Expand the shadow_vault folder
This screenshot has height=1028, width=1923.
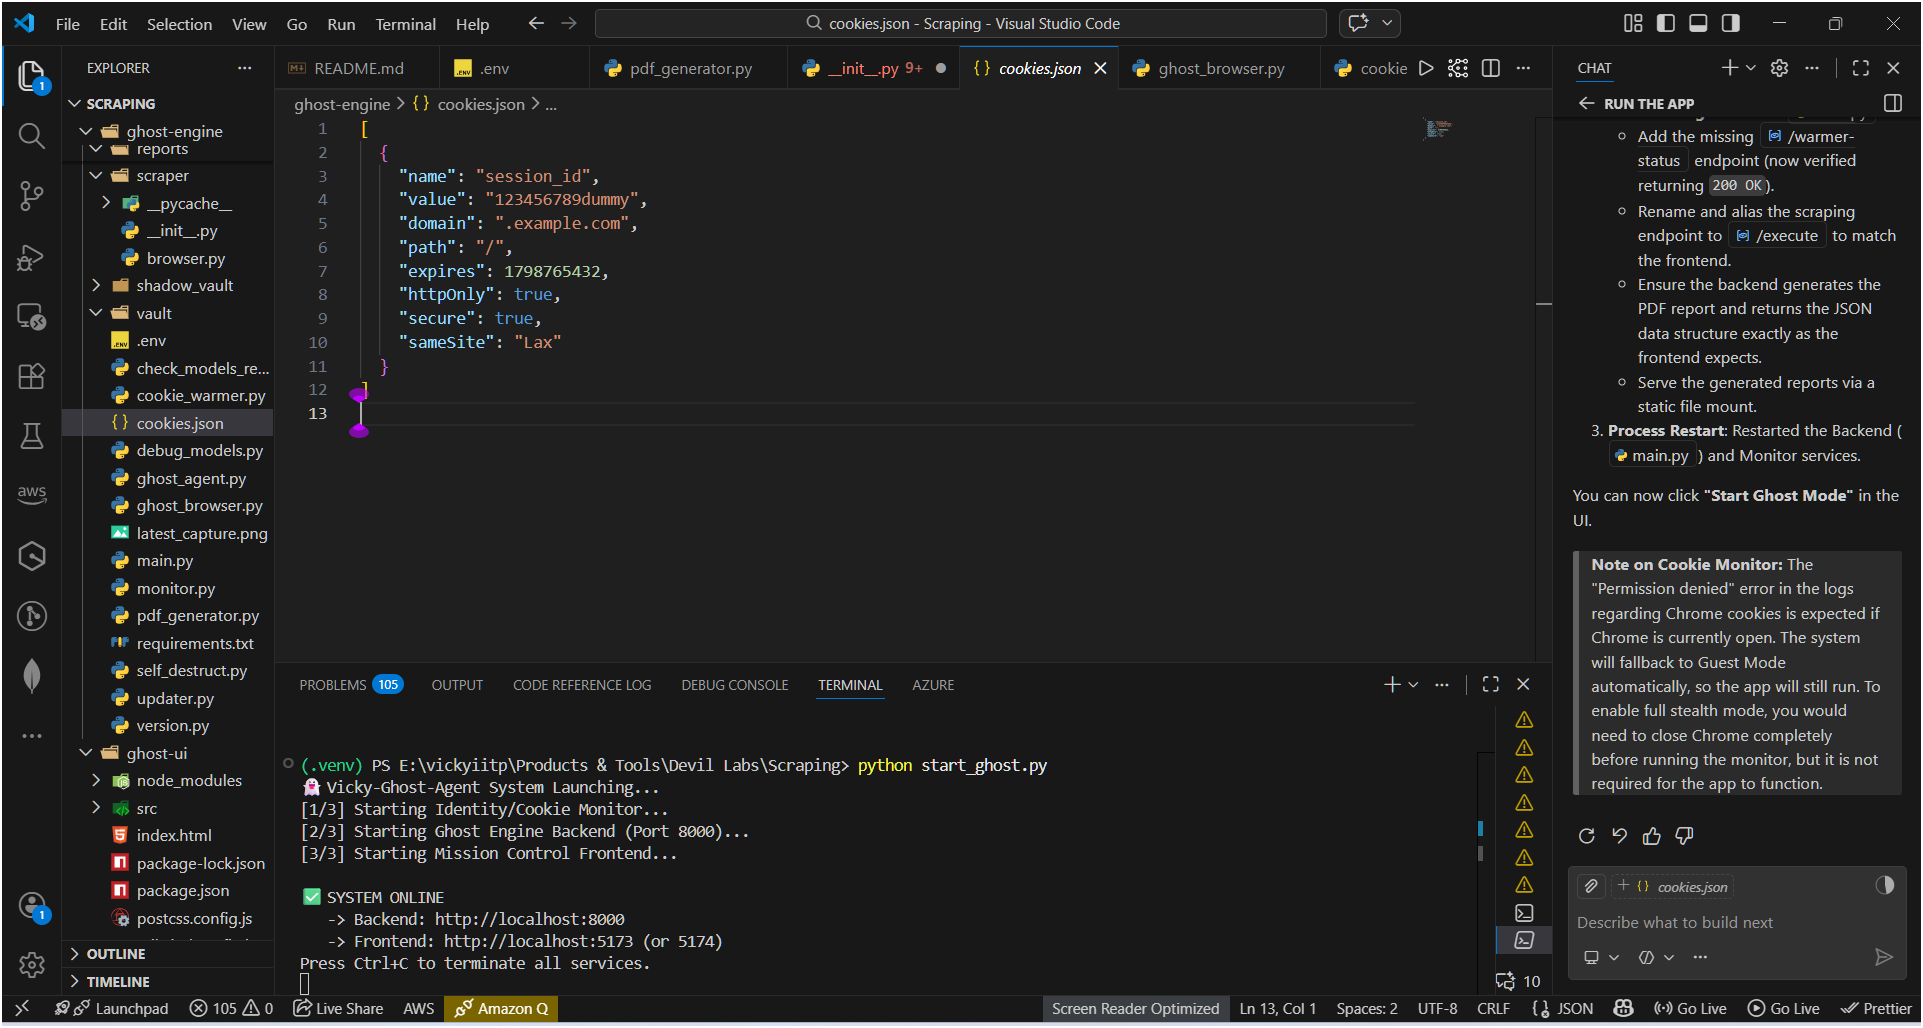click(x=184, y=286)
